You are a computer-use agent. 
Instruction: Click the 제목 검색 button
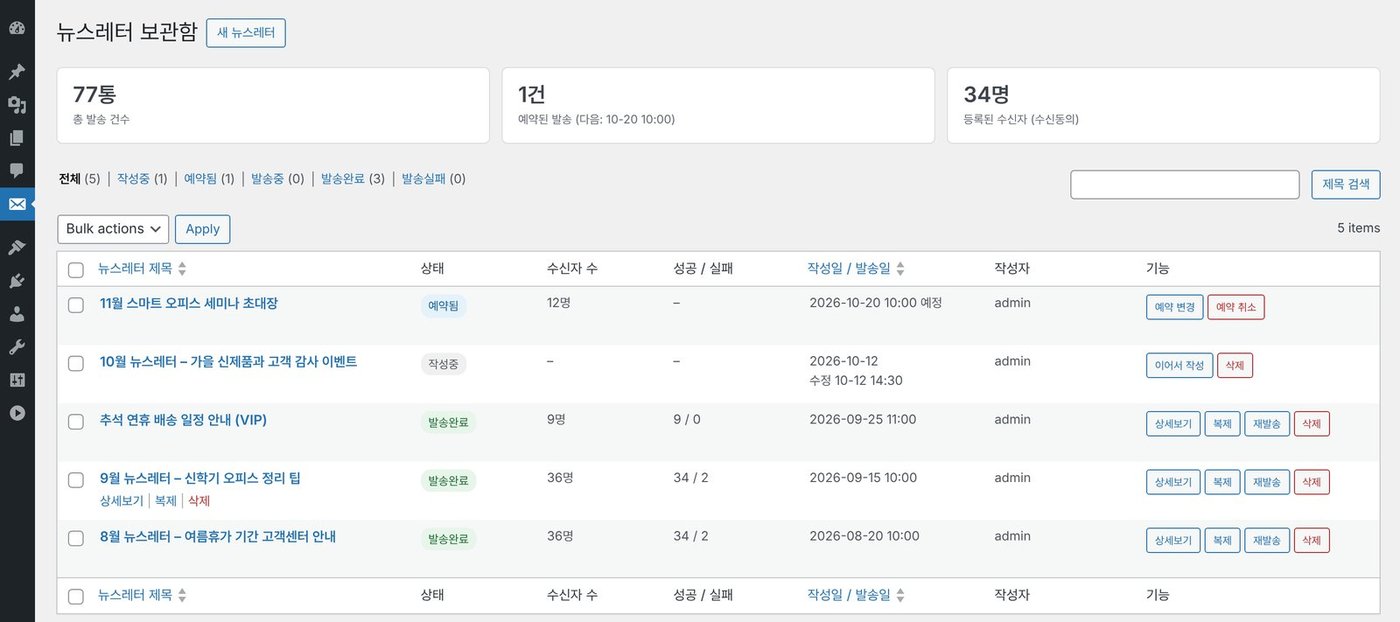pos(1346,185)
